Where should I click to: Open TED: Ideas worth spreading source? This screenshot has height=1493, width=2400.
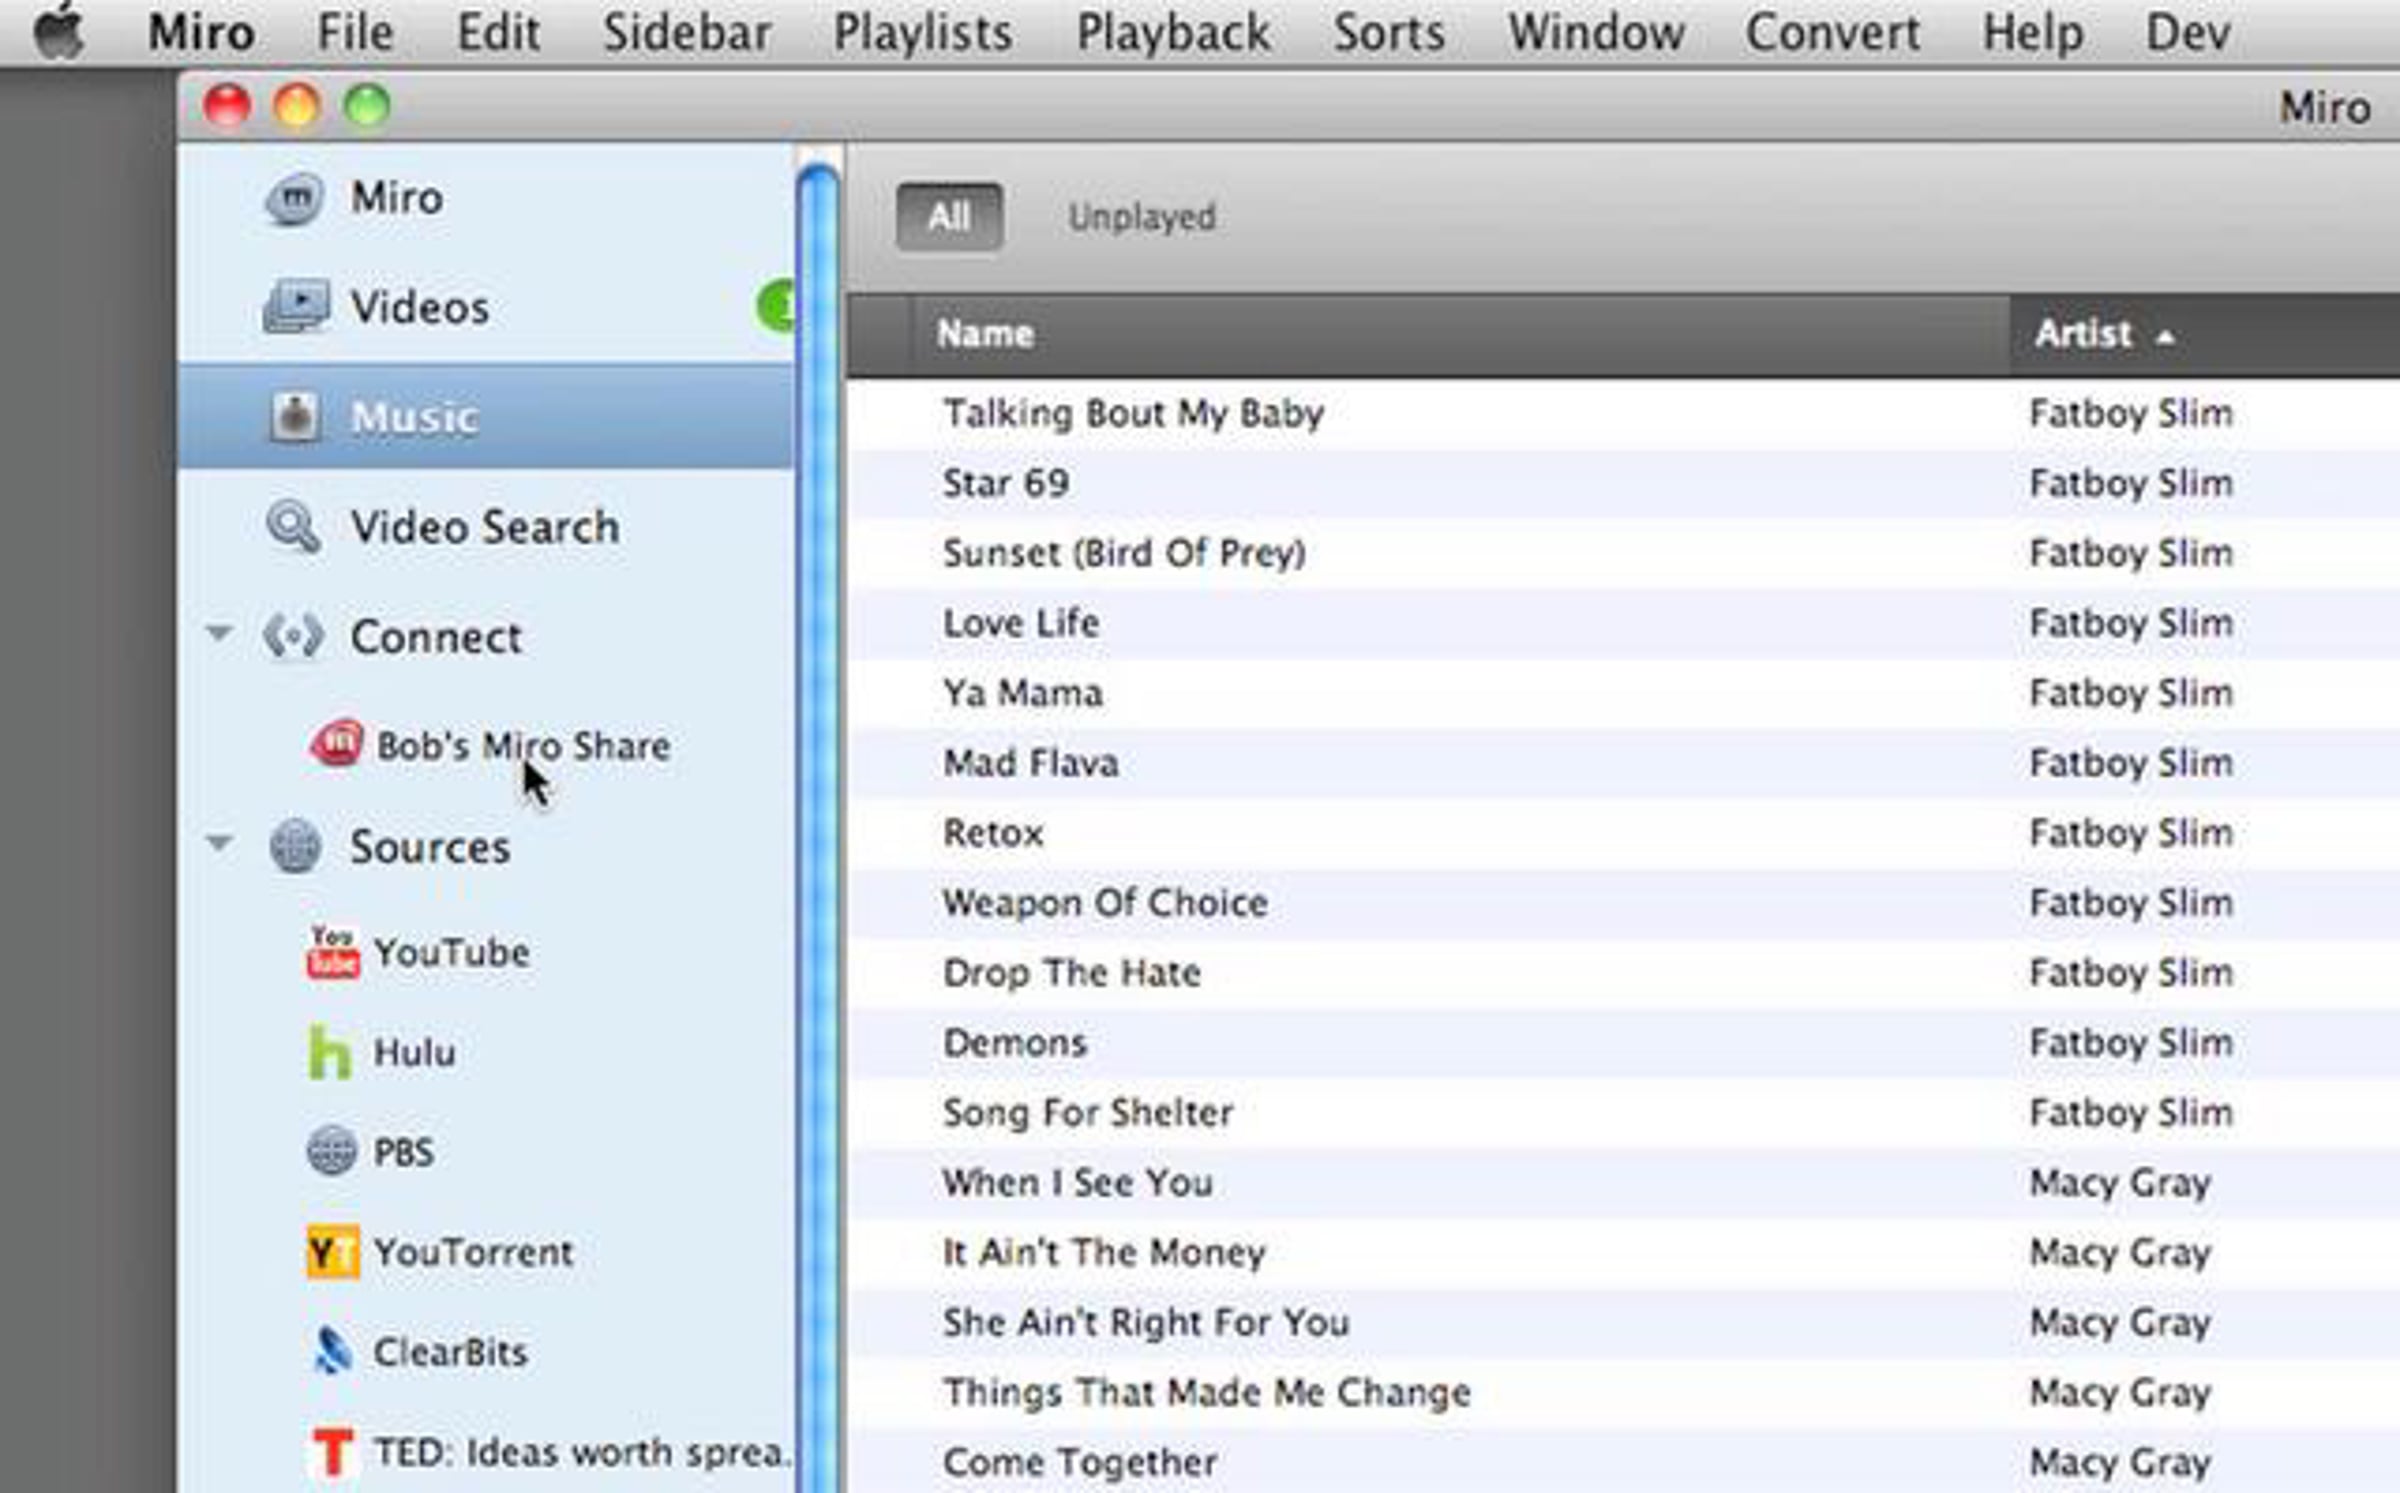tap(582, 1452)
